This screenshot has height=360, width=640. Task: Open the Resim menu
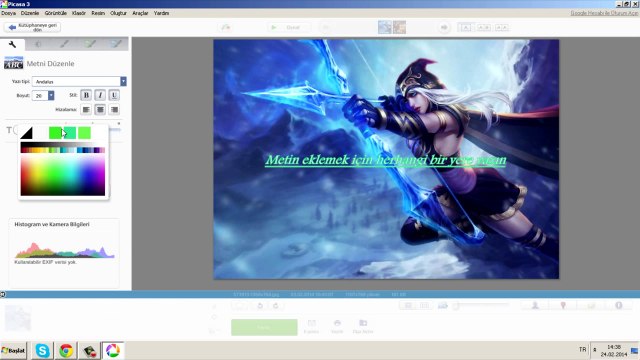click(x=98, y=13)
